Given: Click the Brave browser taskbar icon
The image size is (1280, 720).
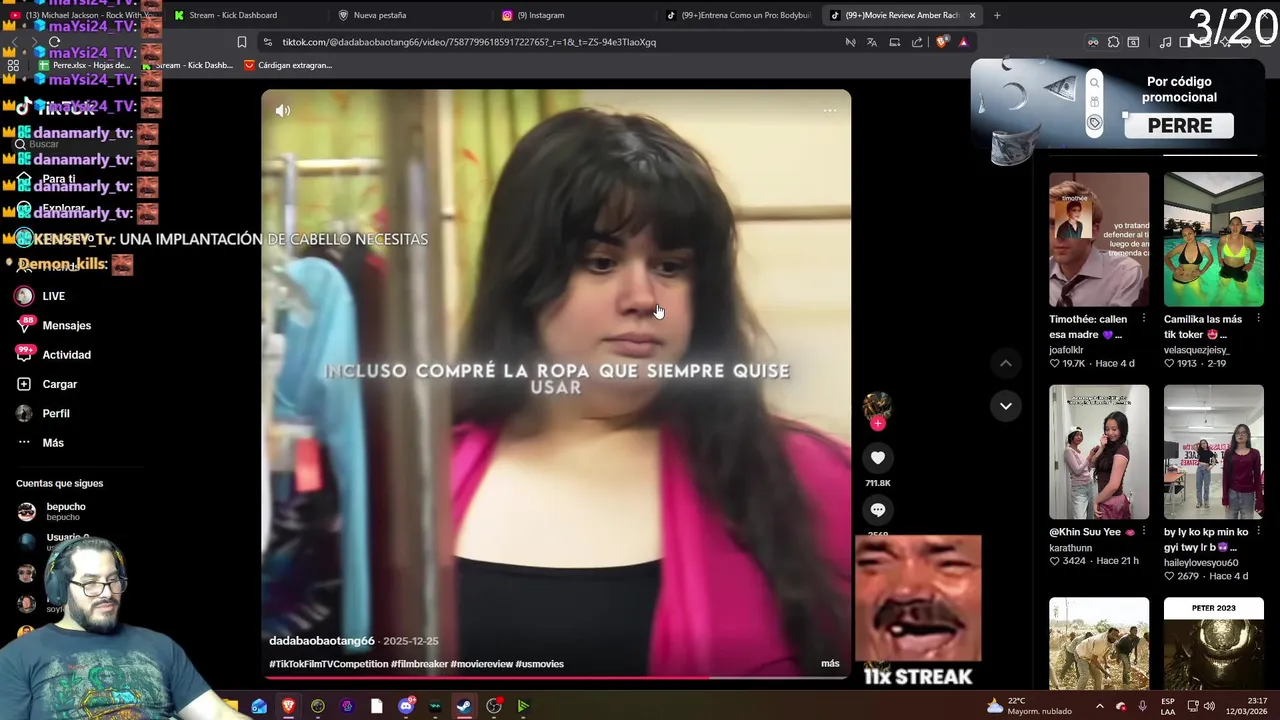Looking at the screenshot, I should pyautogui.click(x=288, y=706).
